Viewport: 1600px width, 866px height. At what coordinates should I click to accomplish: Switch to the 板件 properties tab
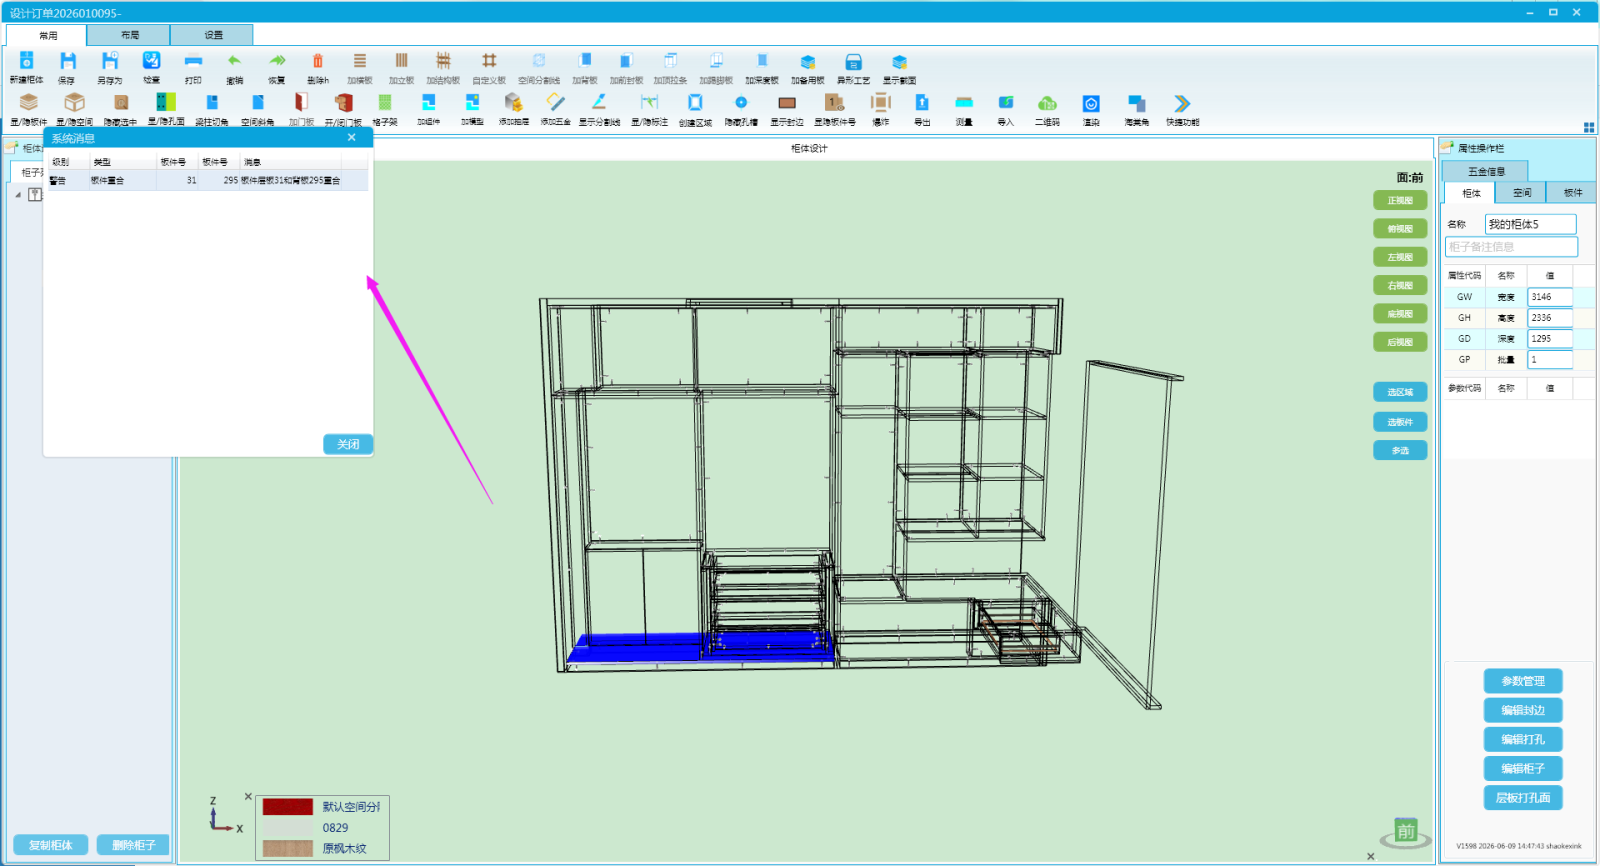click(x=1572, y=192)
